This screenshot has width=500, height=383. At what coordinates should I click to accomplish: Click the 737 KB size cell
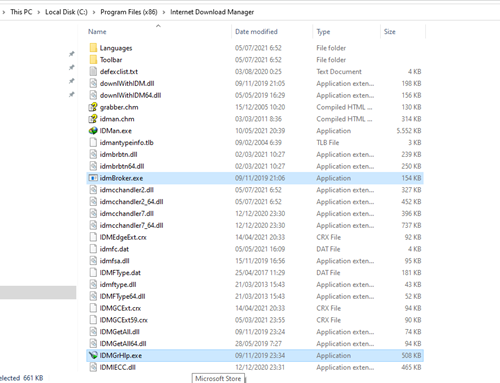coord(411,225)
